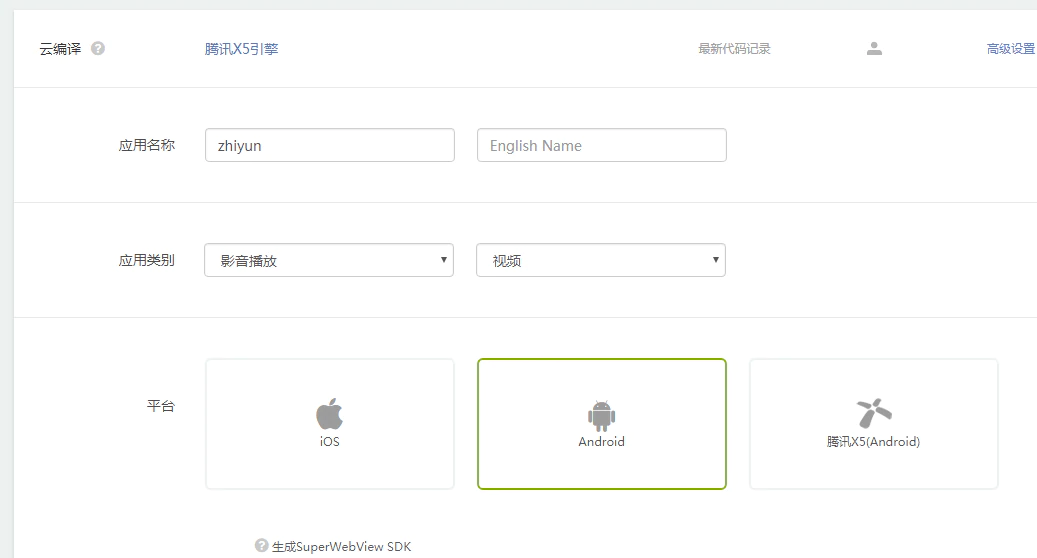Open the 腾讯X5引擎 link
This screenshot has width=1037, height=558.
(241, 49)
